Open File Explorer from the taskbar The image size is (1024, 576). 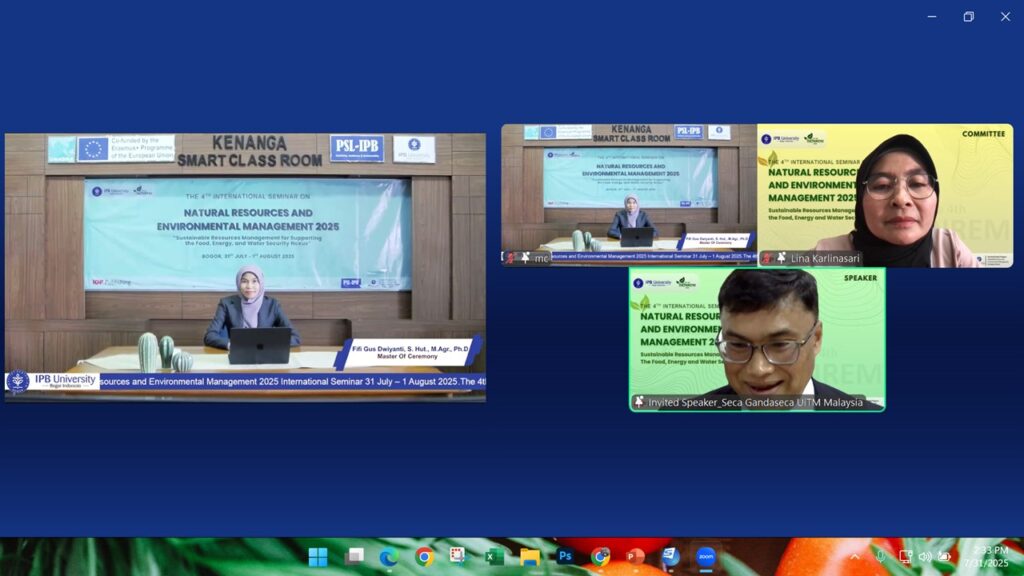[530, 557]
